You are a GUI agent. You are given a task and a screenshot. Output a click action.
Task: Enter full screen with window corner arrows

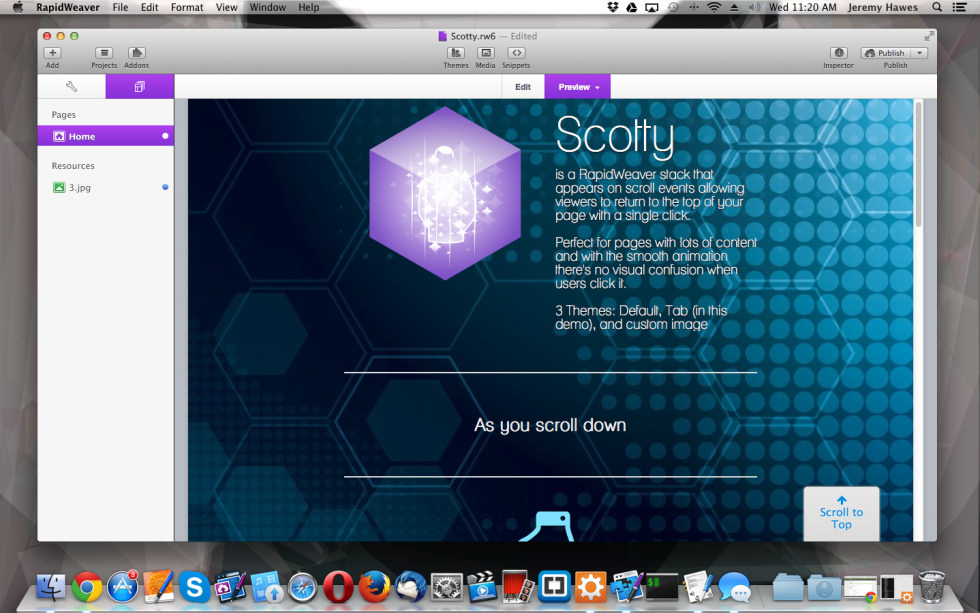pyautogui.click(x=929, y=36)
